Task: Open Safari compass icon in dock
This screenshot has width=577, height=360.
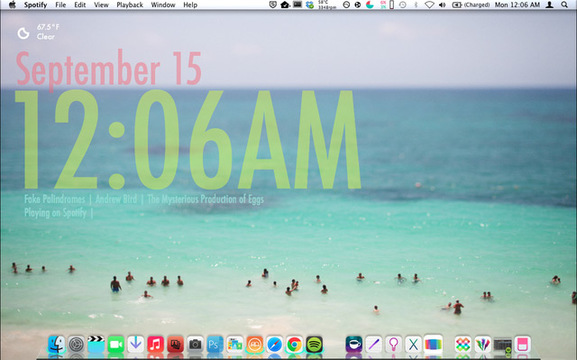Action: 275,345
